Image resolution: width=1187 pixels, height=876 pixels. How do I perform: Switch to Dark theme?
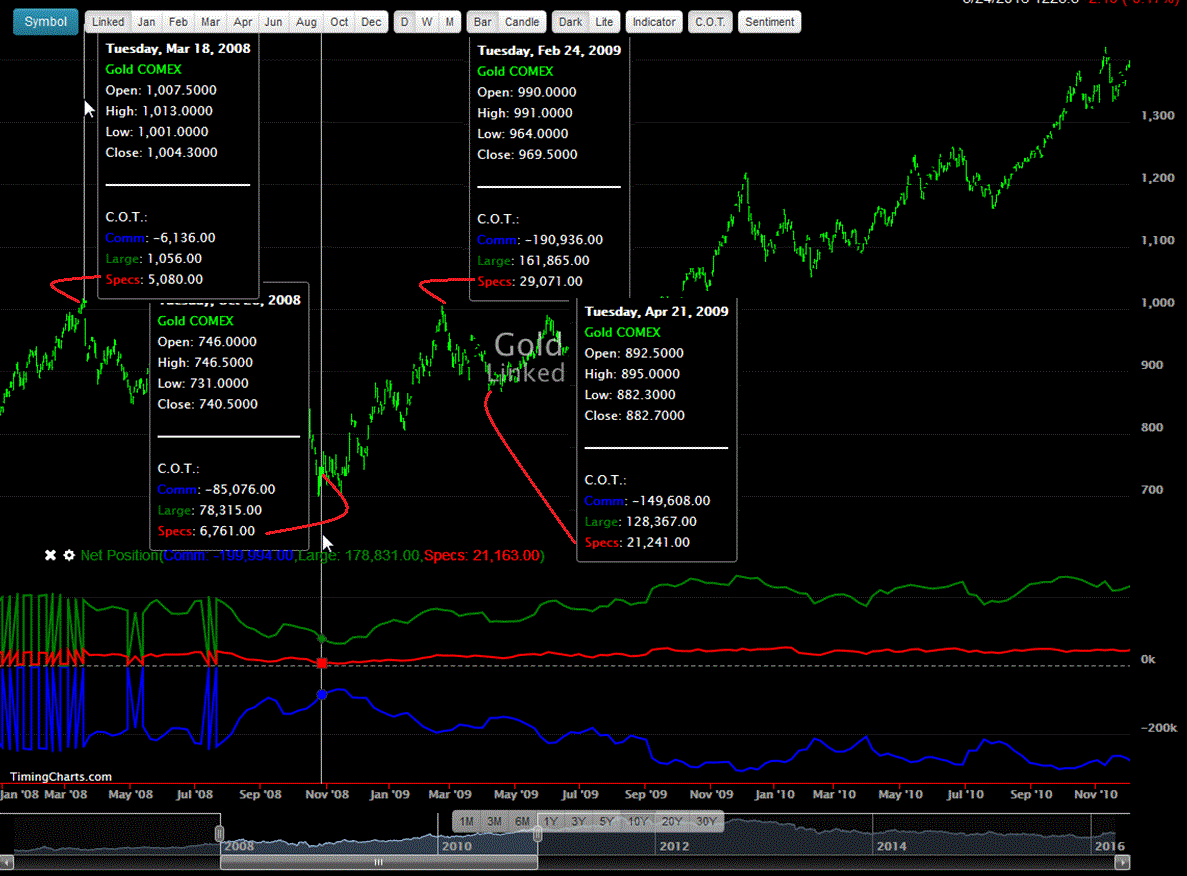(570, 22)
